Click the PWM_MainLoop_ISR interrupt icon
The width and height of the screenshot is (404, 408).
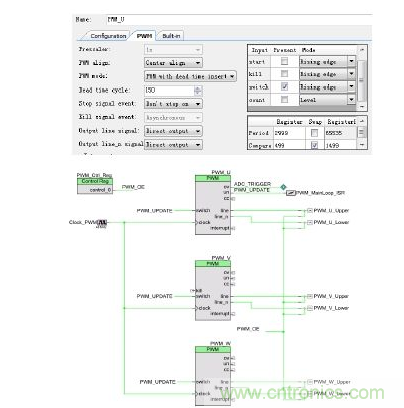tap(291, 193)
